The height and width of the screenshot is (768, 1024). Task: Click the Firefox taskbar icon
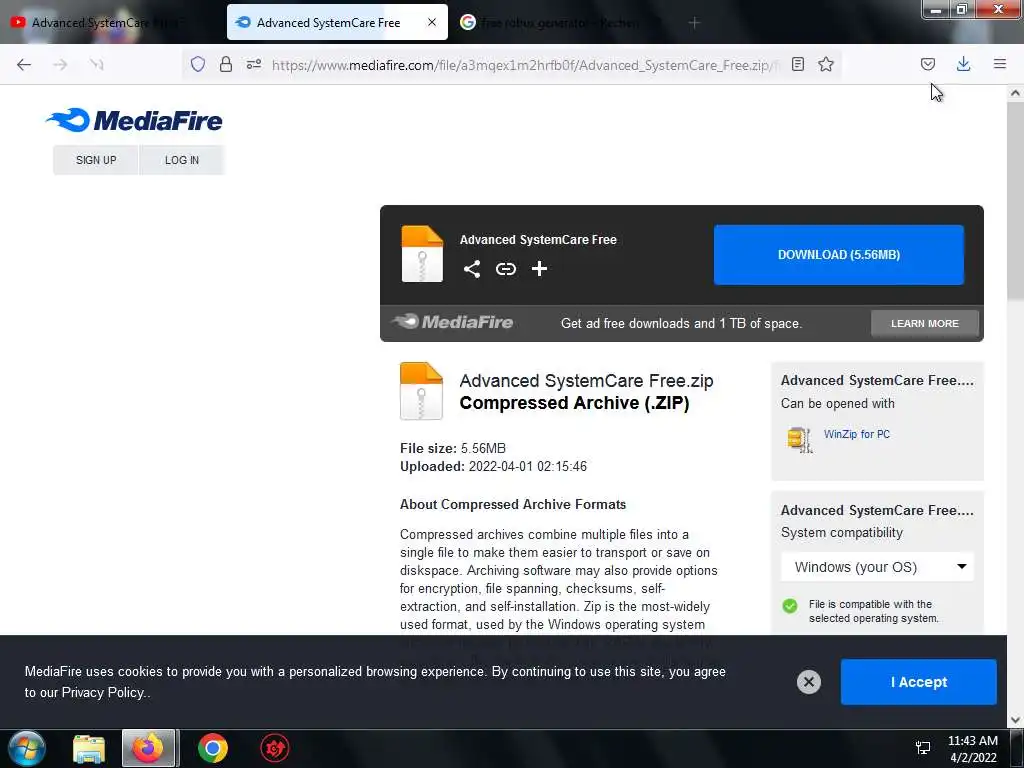click(149, 748)
